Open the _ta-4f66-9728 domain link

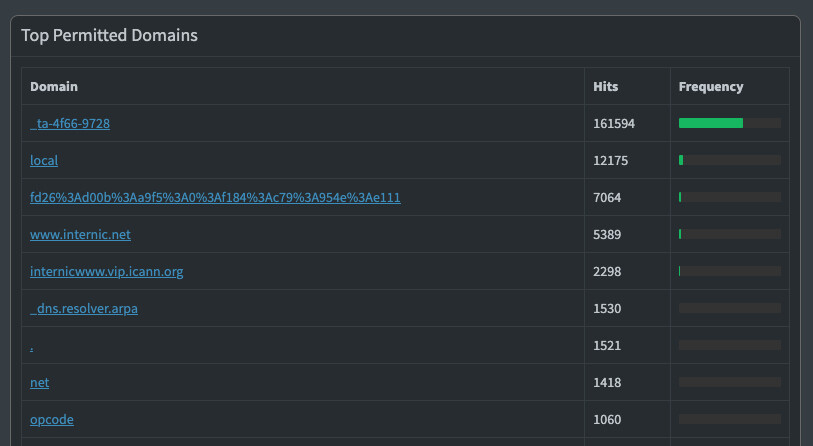(70, 123)
